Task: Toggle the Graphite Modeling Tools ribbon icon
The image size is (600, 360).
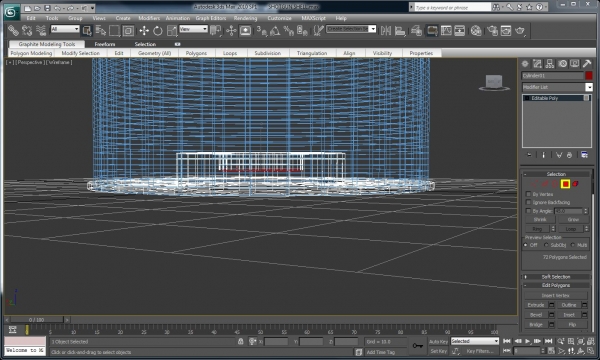Action: tap(432, 30)
